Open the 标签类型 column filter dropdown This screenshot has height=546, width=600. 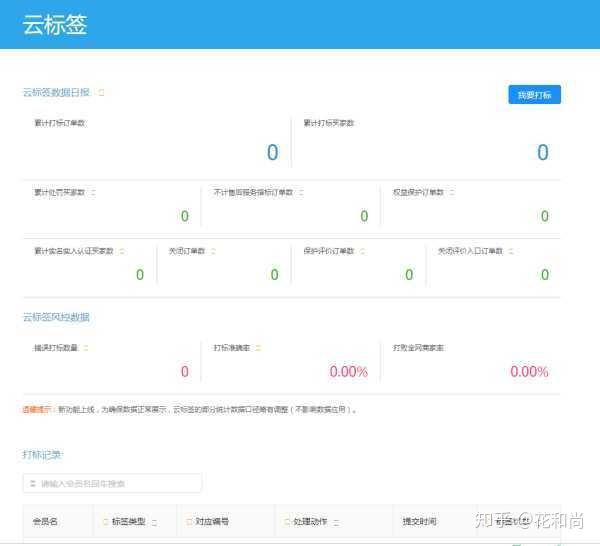click(154, 522)
